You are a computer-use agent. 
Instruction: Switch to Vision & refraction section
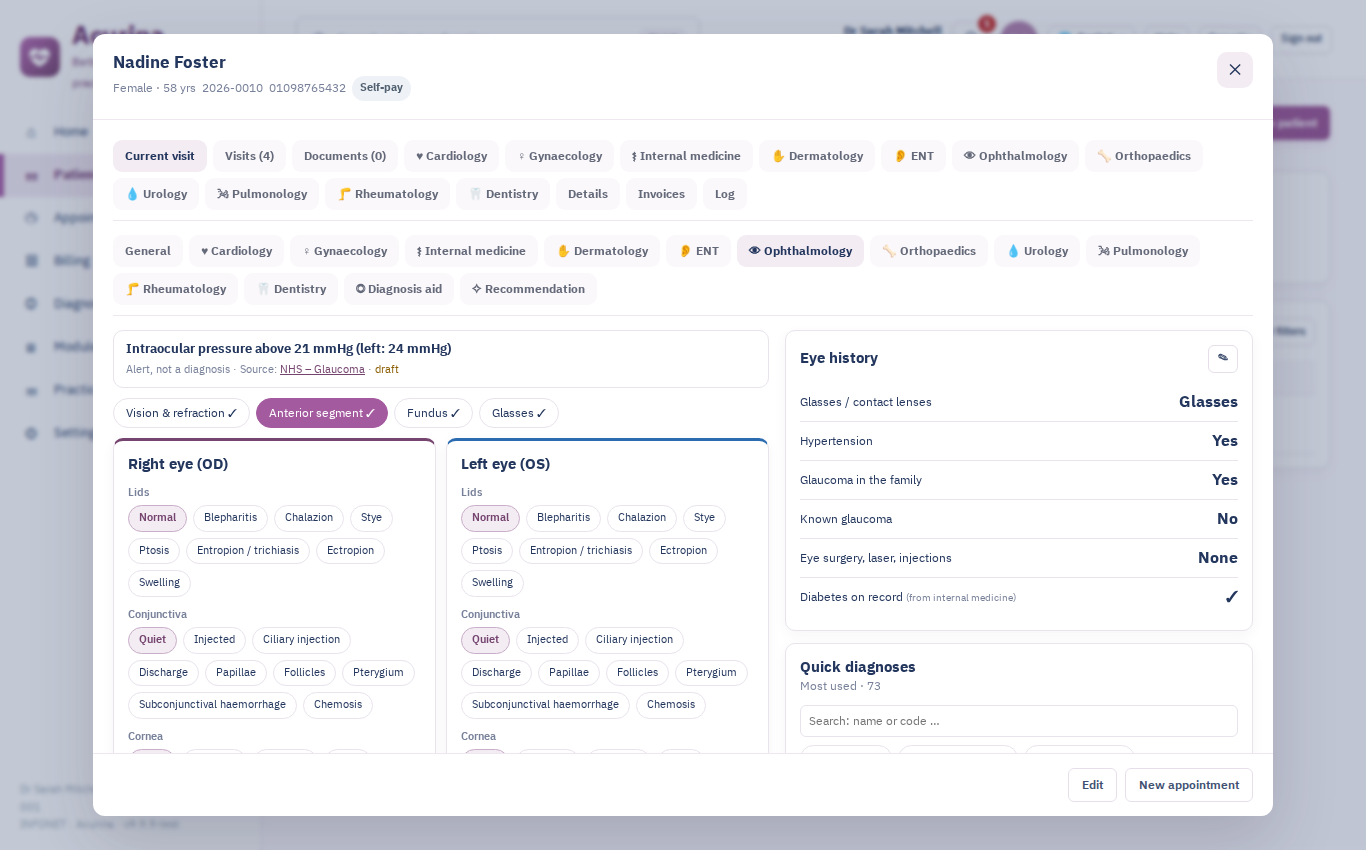(181, 413)
